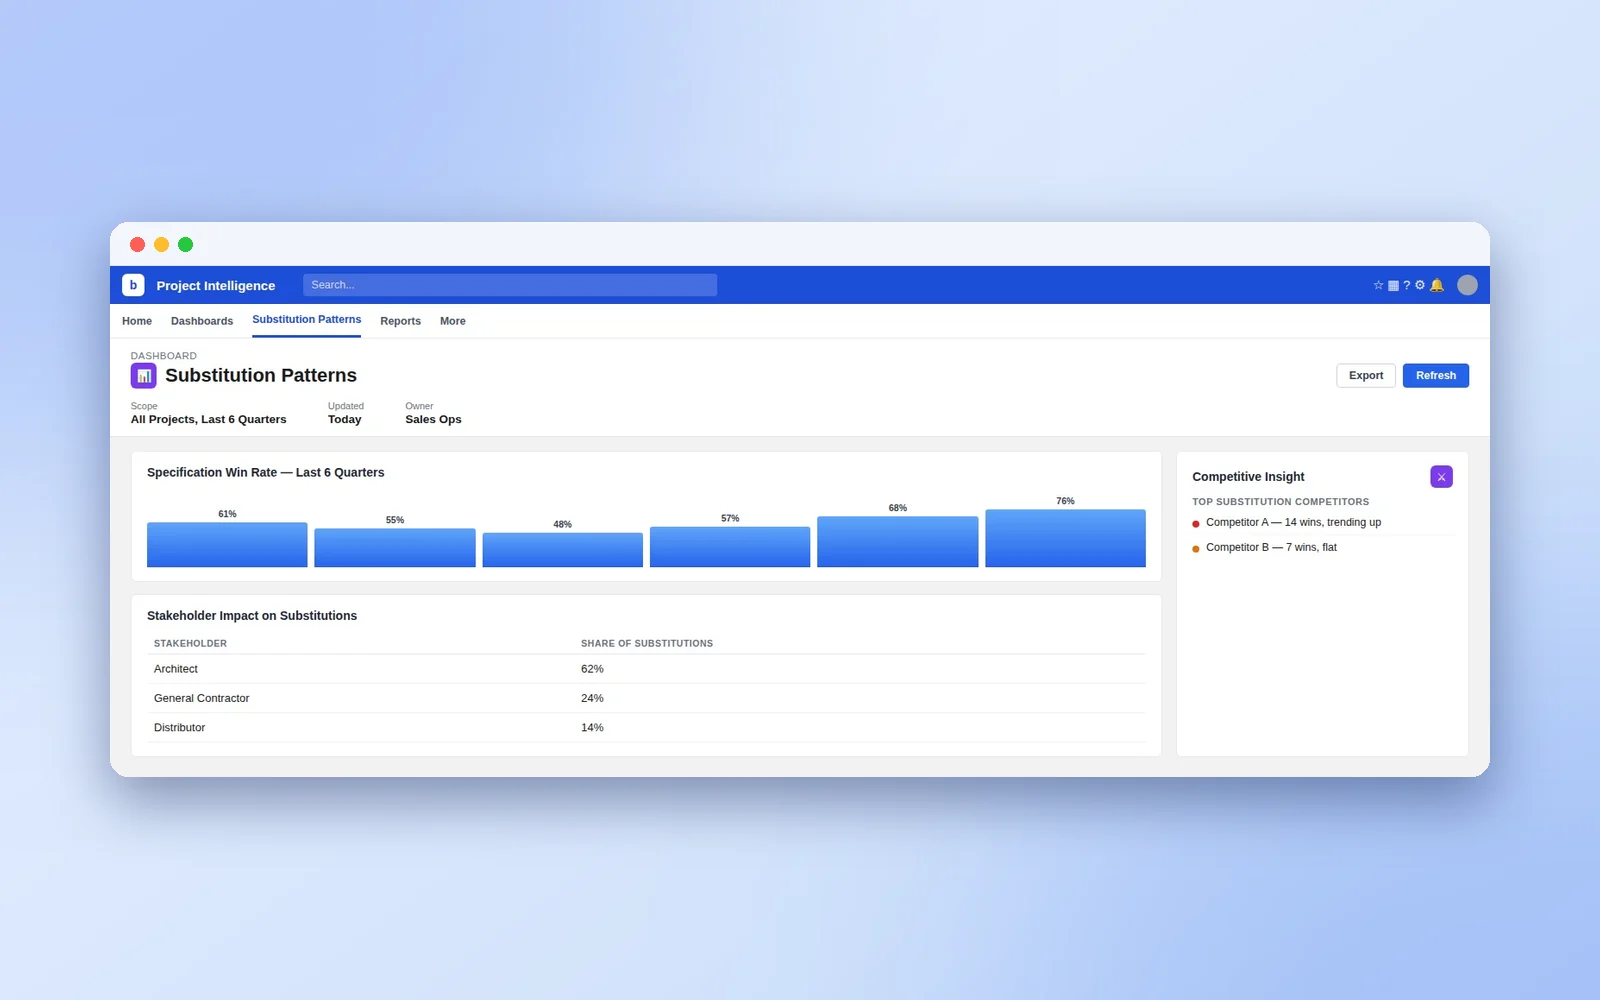Open the More navigation menu
This screenshot has width=1600, height=1000.
tap(453, 321)
